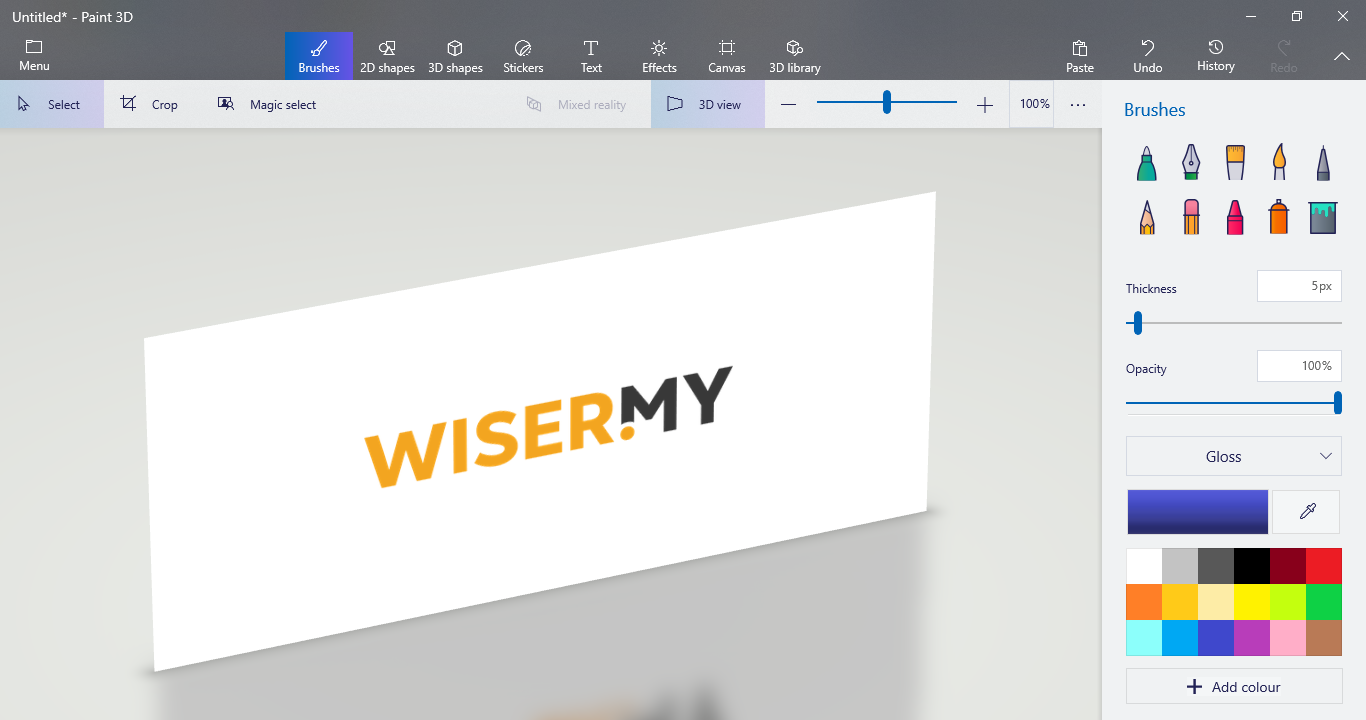
Task: Choose the Oil brush tool
Action: pos(1235,163)
